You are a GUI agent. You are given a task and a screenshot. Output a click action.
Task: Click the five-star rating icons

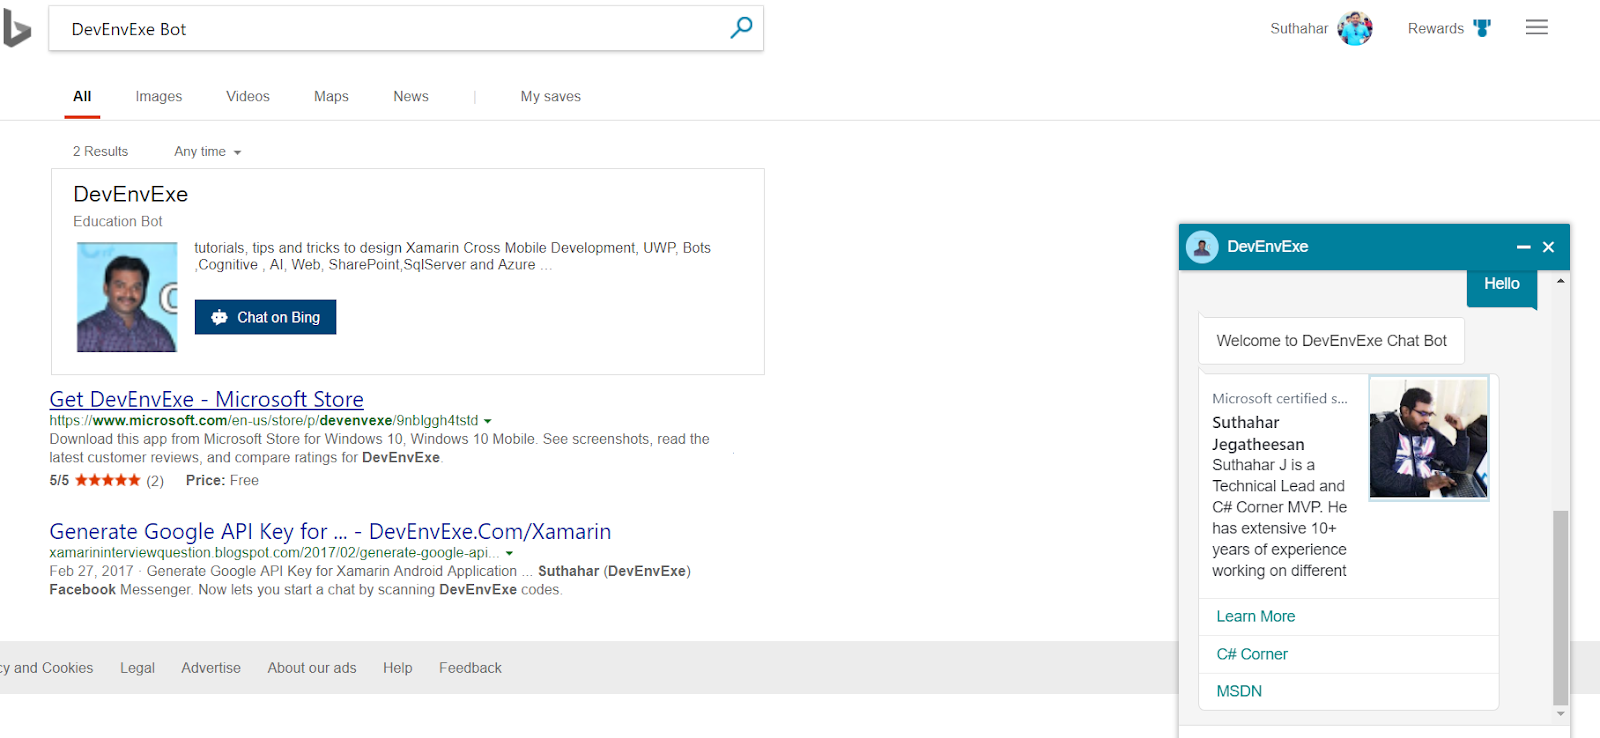click(x=108, y=480)
